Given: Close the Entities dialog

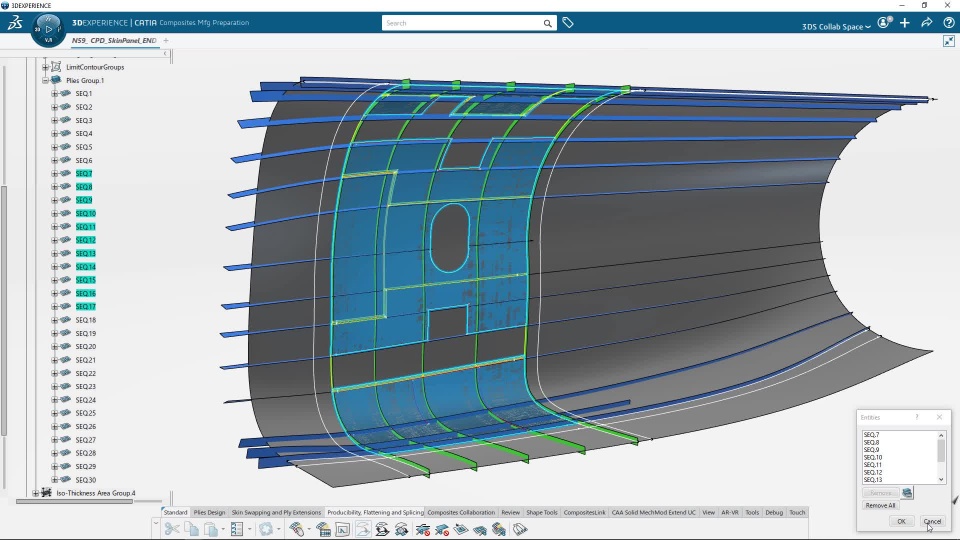Looking at the screenshot, I should pyautogui.click(x=940, y=417).
